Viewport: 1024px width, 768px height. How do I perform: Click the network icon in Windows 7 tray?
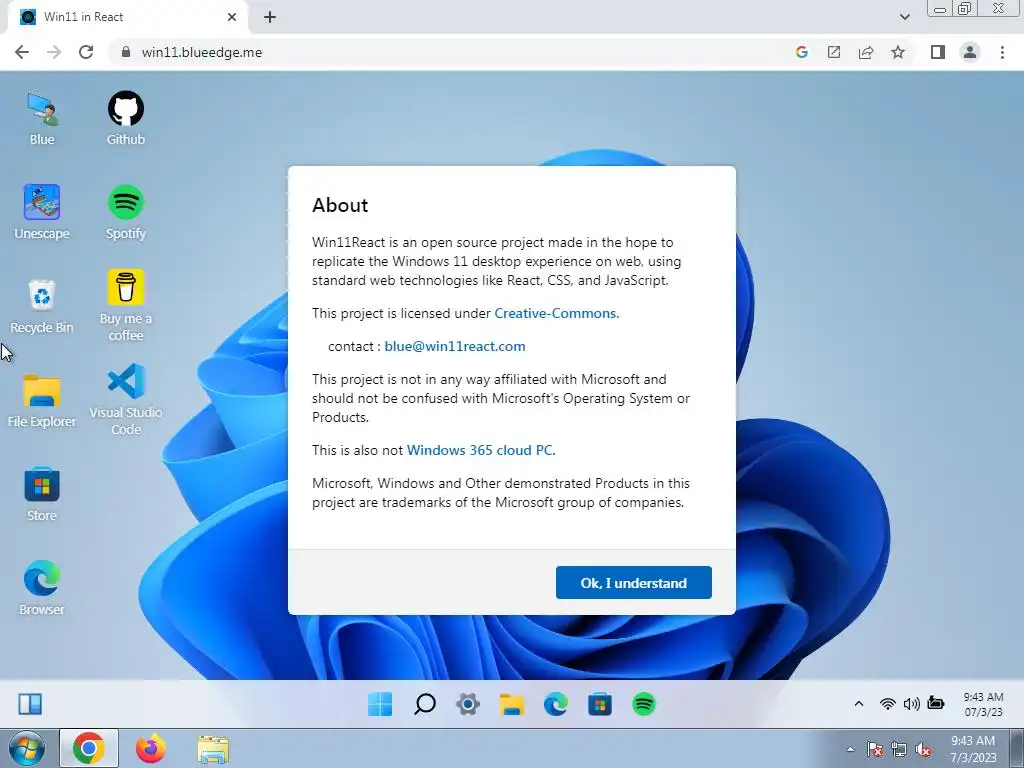coord(899,750)
